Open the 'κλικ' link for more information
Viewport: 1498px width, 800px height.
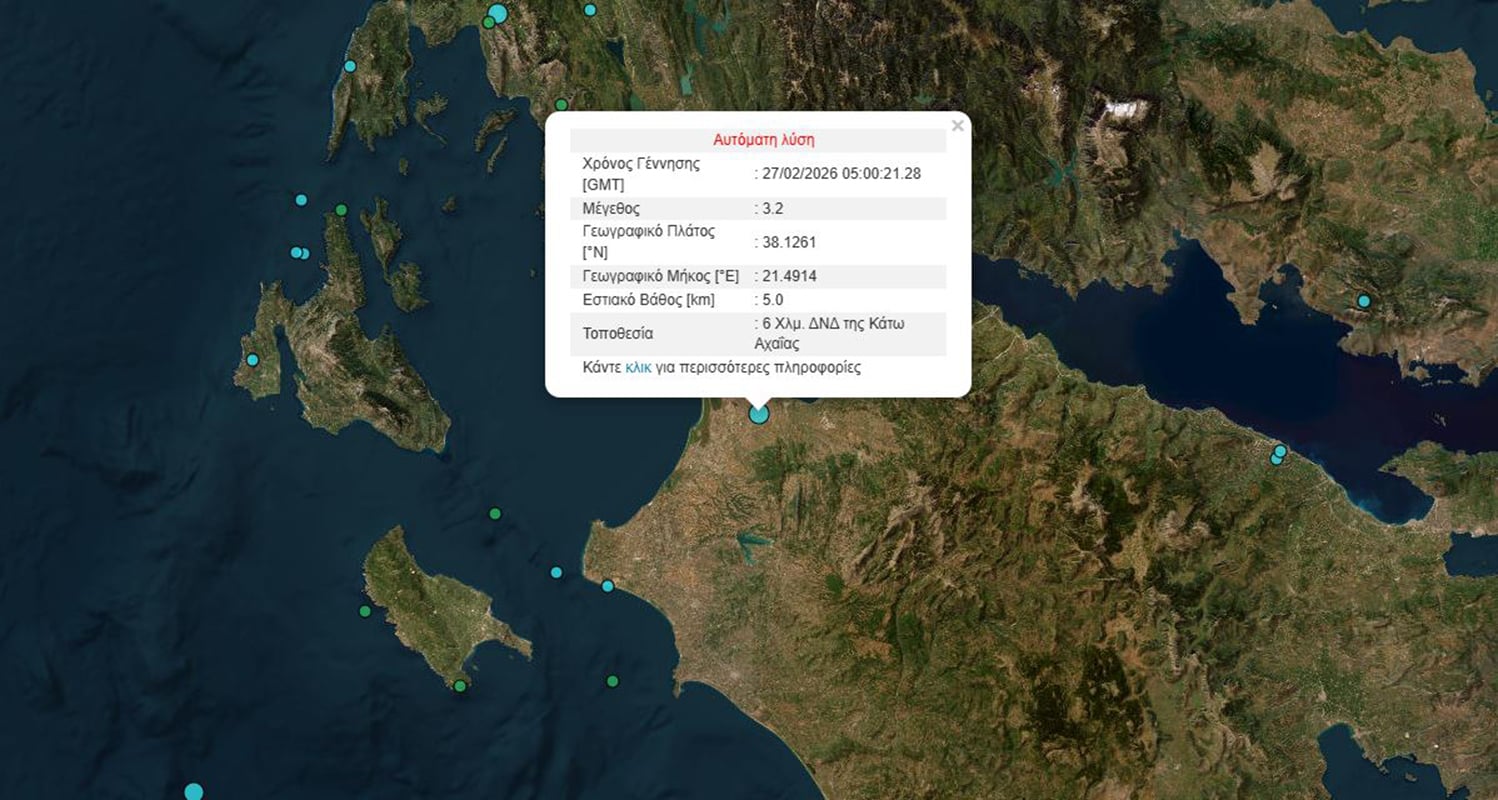coord(638,368)
